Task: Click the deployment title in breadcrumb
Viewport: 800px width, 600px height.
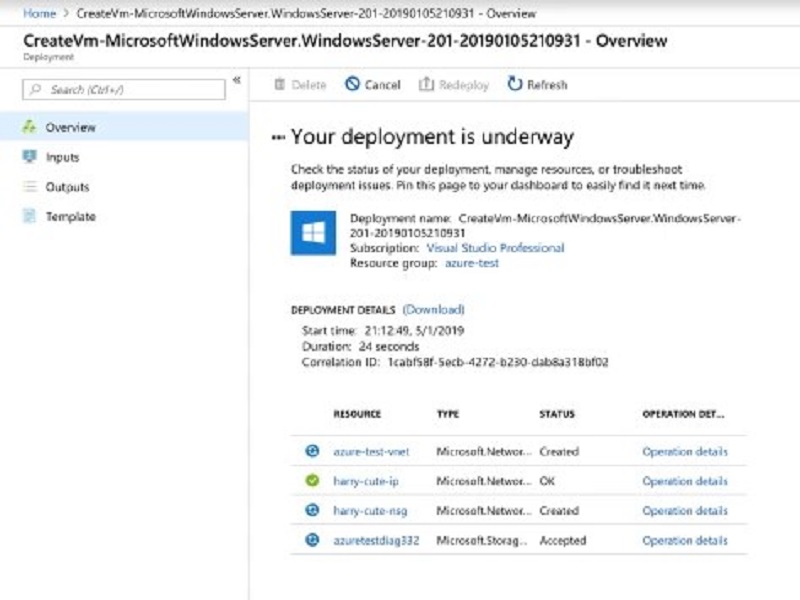Action: click(306, 13)
